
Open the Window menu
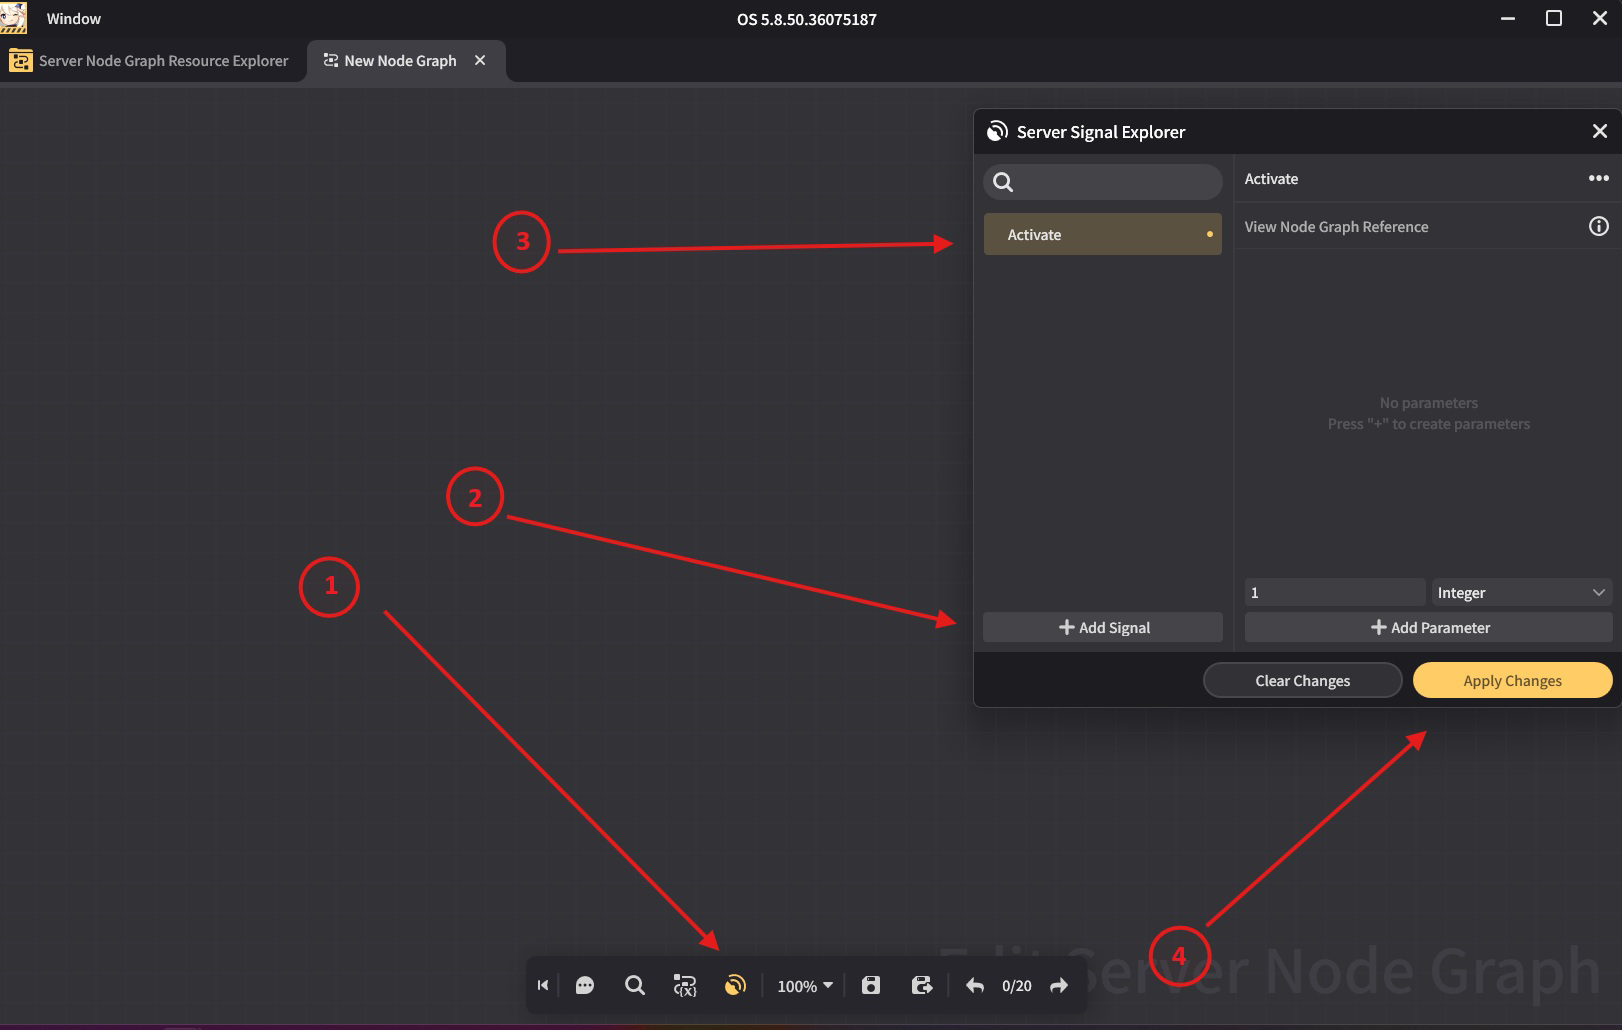tap(74, 18)
